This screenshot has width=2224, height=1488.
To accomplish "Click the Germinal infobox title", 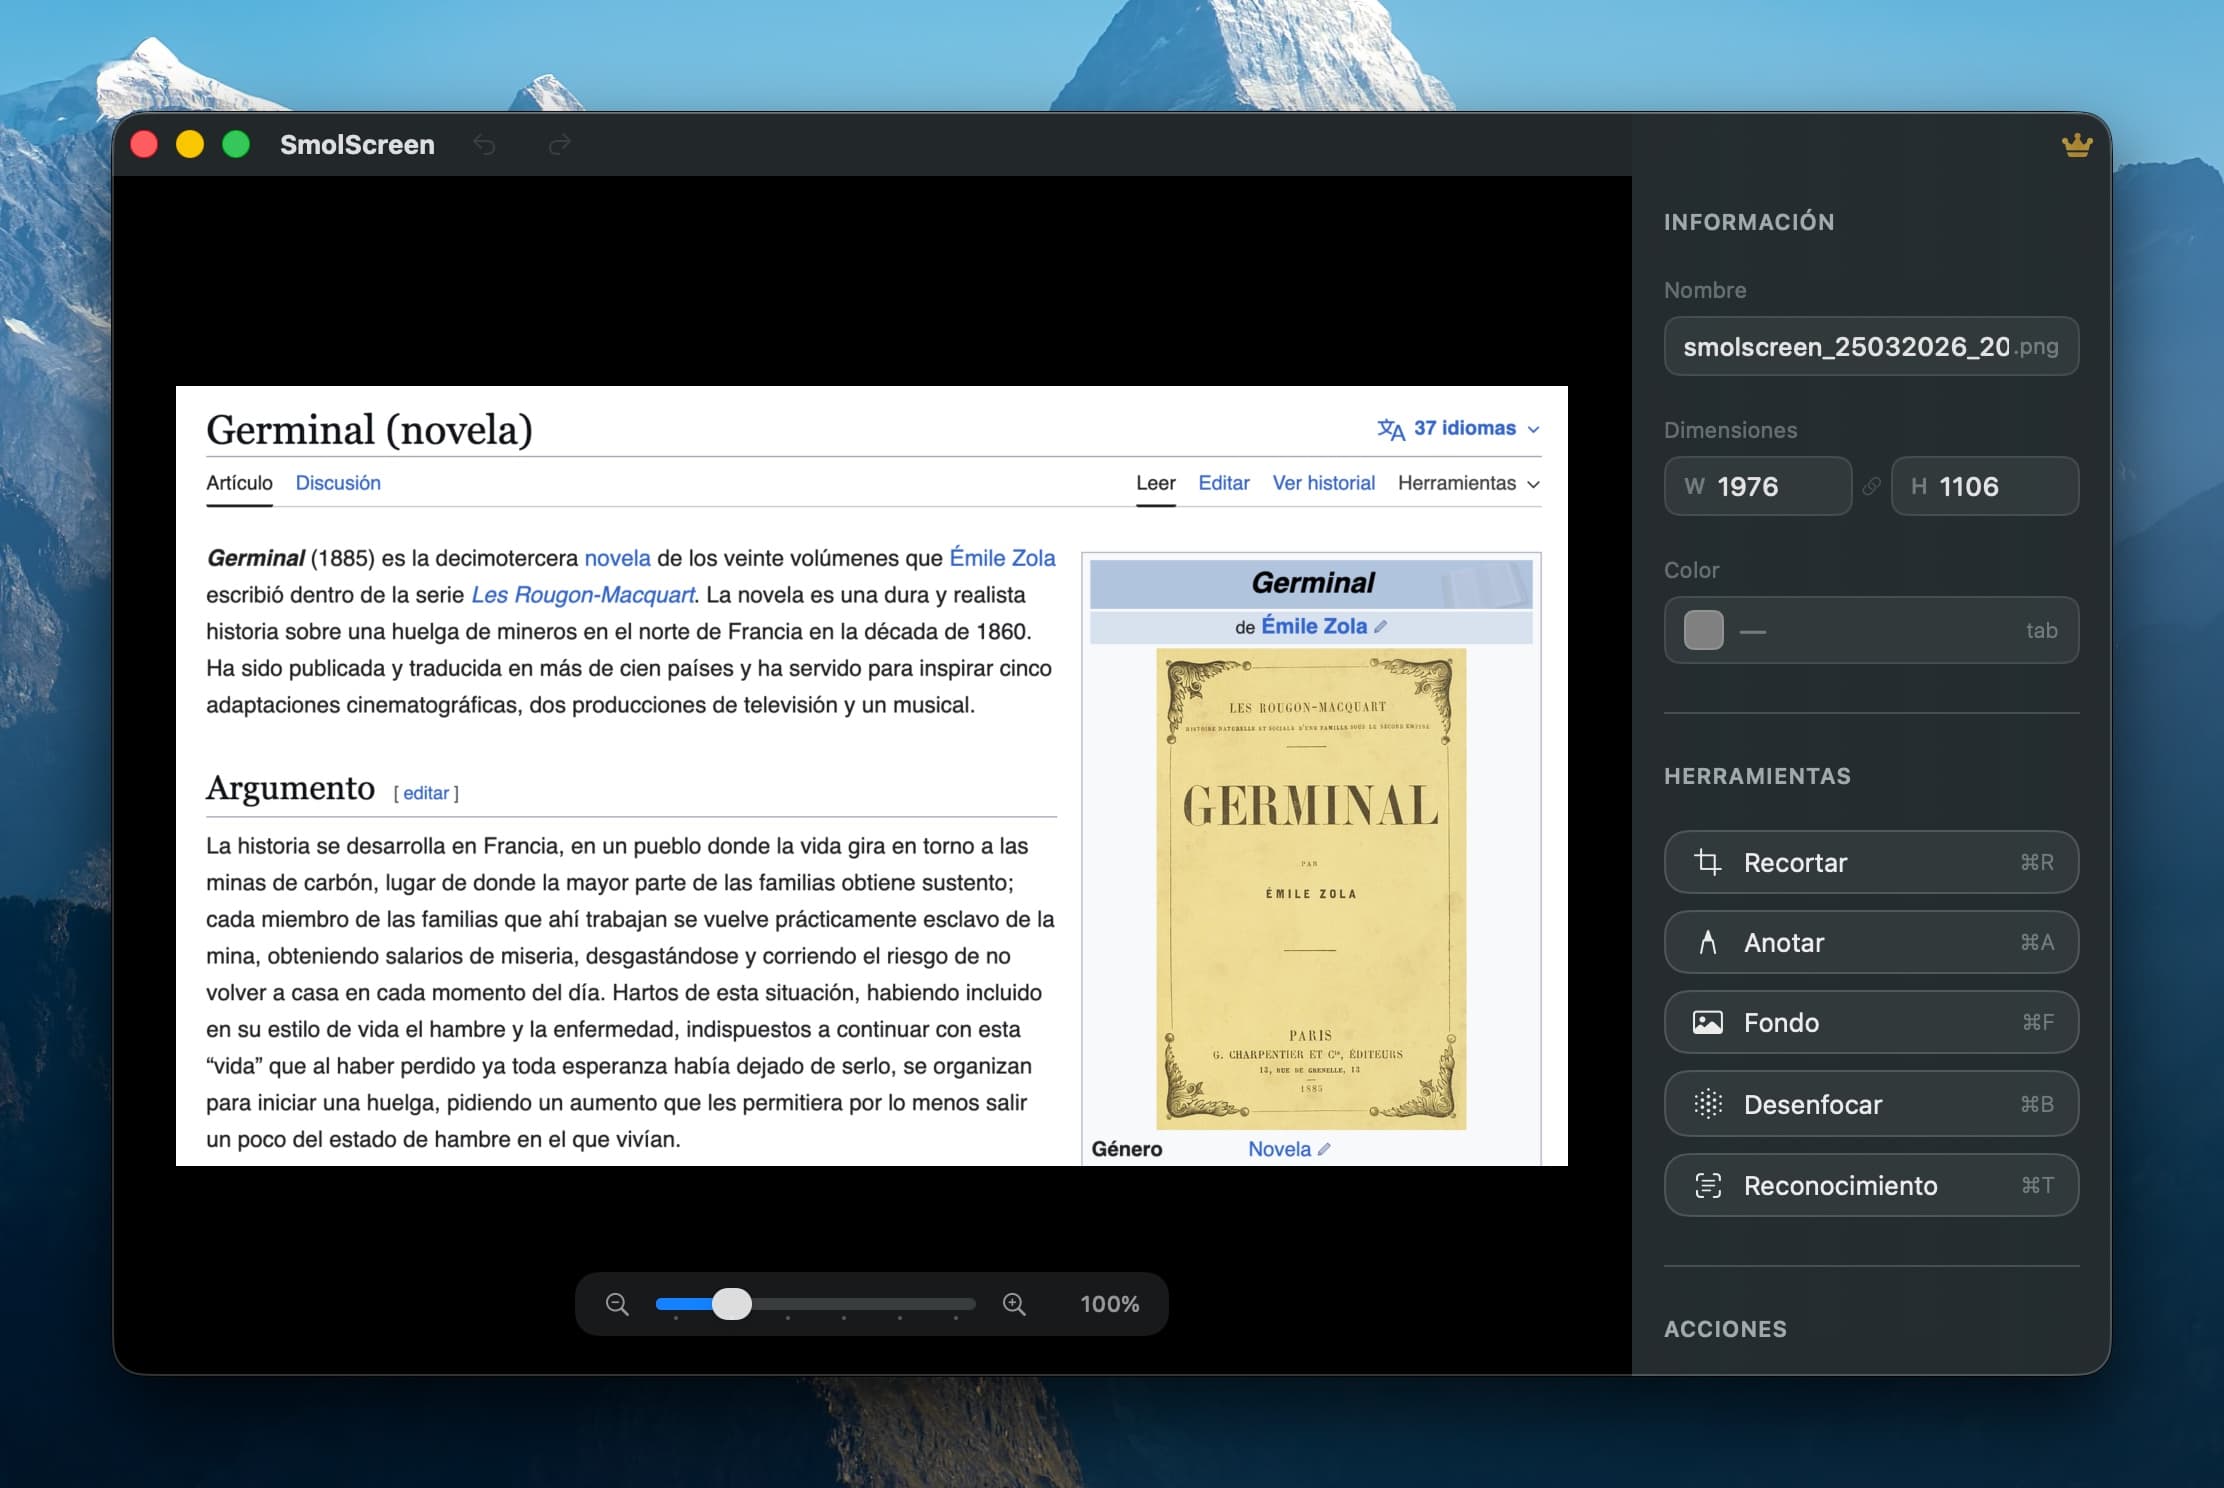I will coord(1313,583).
